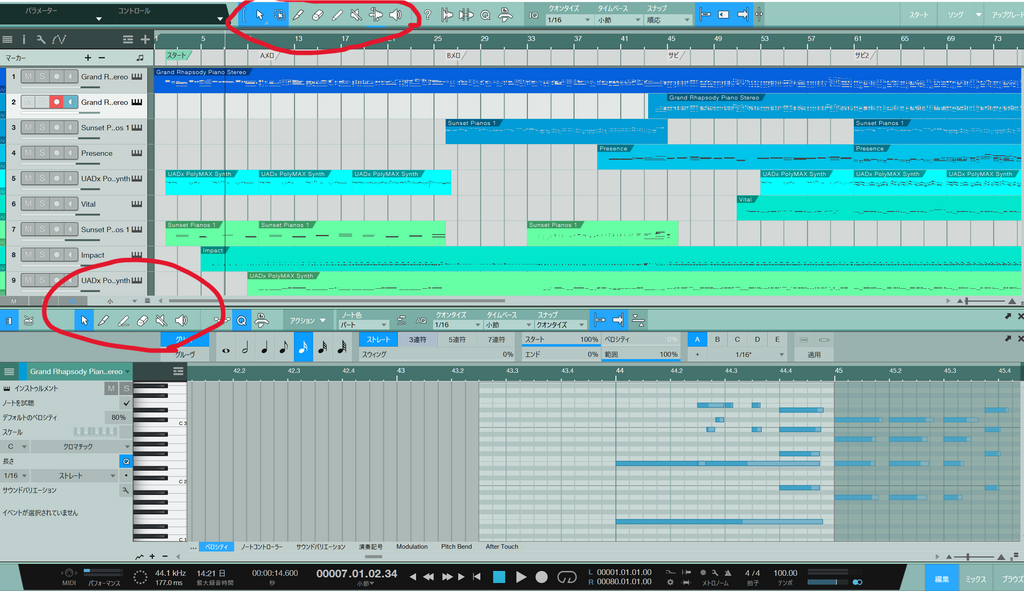This screenshot has height=591, width=1024.
Task: Adjust the デフォルトのベロシティ 80% slider
Action: pos(116,417)
